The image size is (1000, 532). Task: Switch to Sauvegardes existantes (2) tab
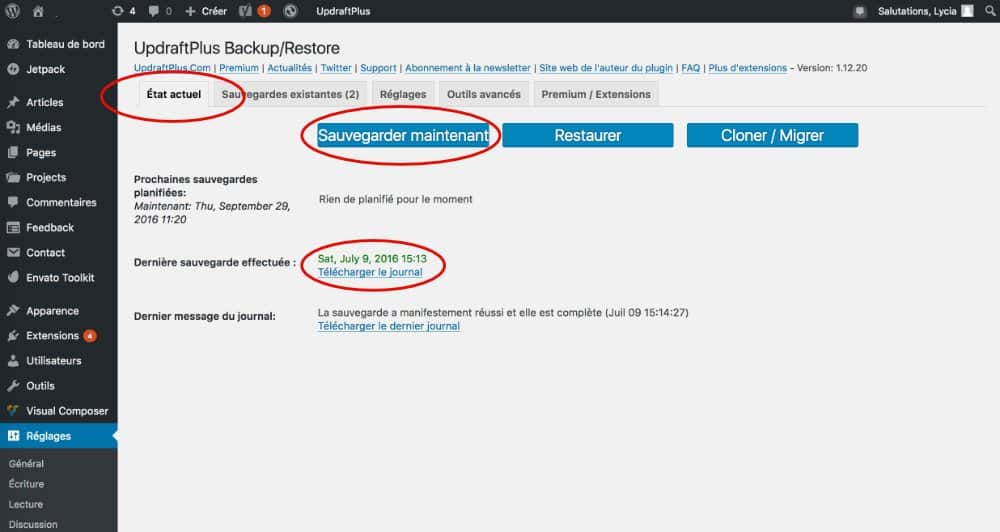click(x=290, y=94)
